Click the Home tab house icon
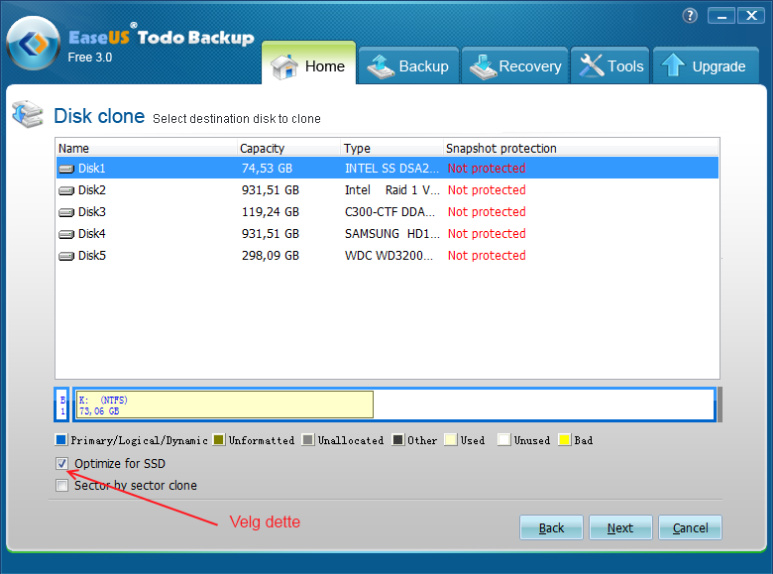The image size is (773, 574). pos(285,67)
